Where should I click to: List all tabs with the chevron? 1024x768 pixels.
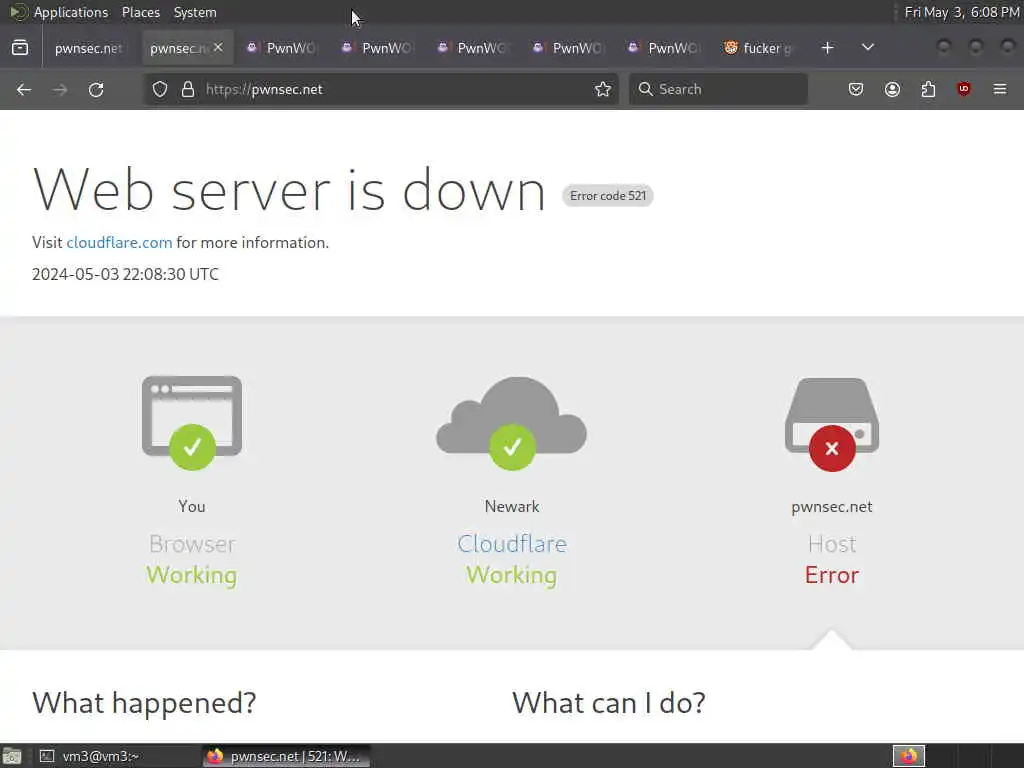[868, 48]
